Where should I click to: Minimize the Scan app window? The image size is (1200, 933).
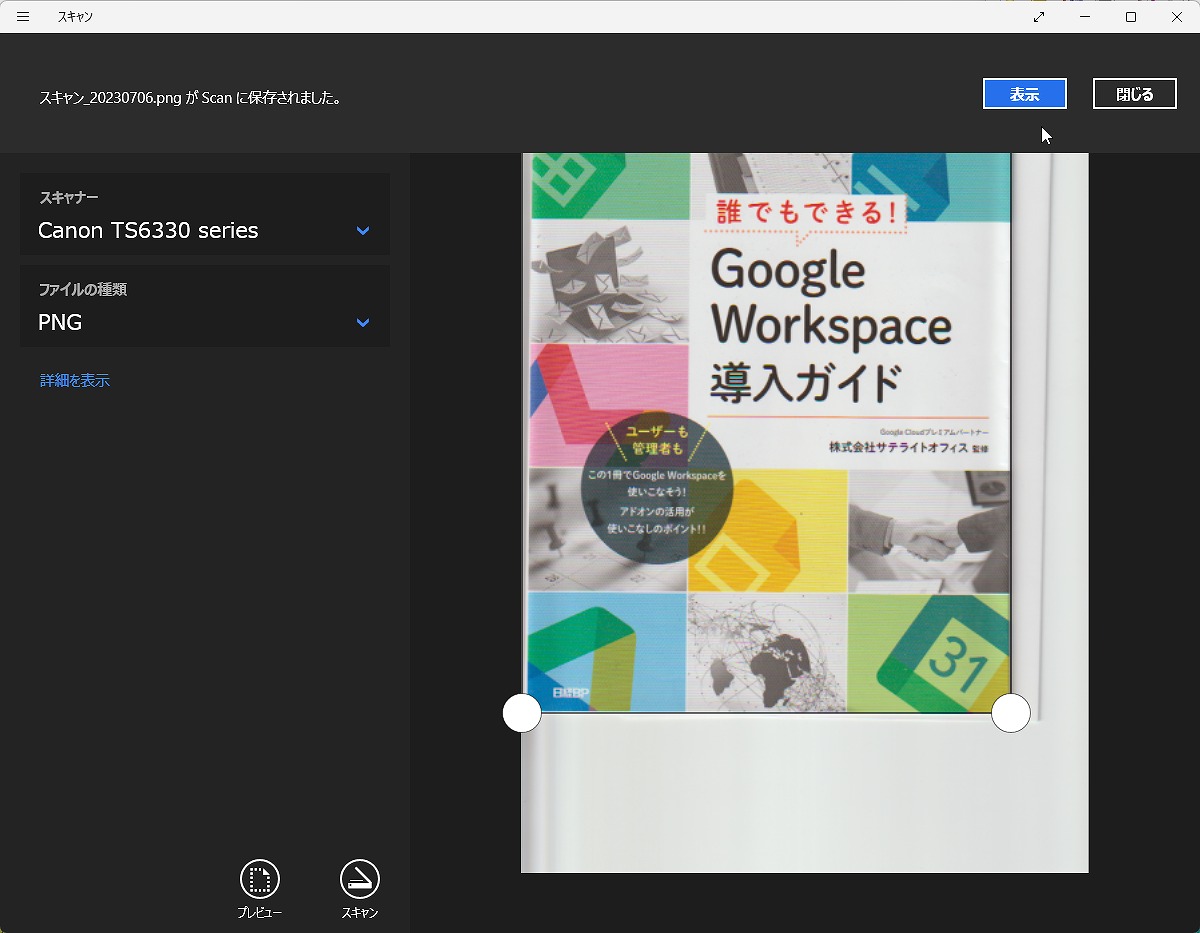[x=1085, y=17]
